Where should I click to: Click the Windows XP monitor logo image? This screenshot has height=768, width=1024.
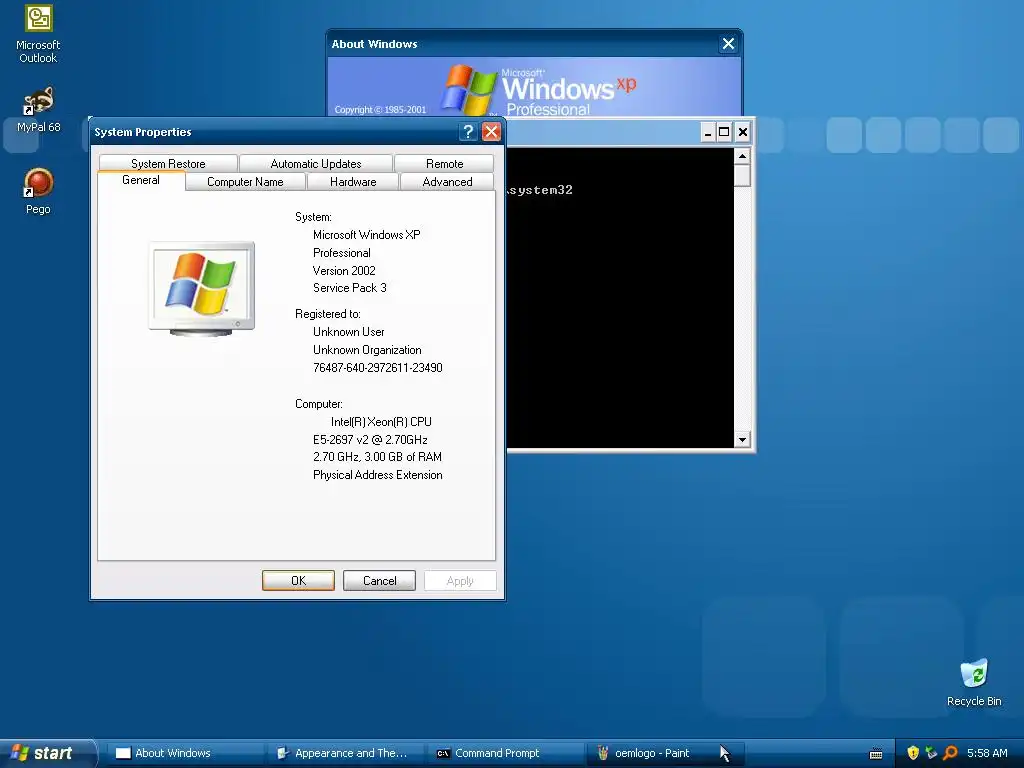click(x=202, y=289)
